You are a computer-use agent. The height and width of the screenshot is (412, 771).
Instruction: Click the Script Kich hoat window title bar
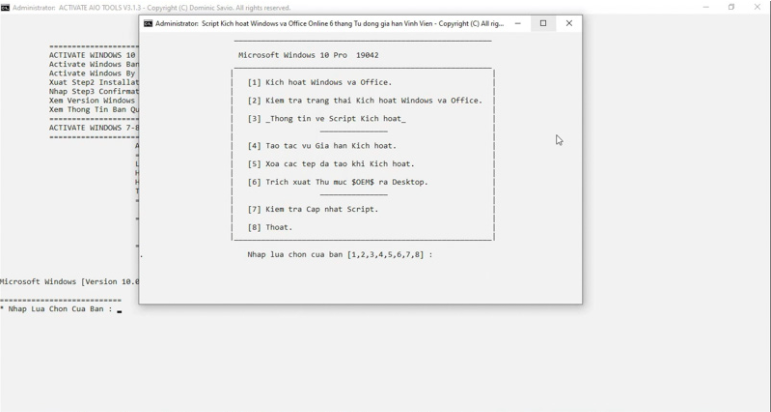point(330,23)
